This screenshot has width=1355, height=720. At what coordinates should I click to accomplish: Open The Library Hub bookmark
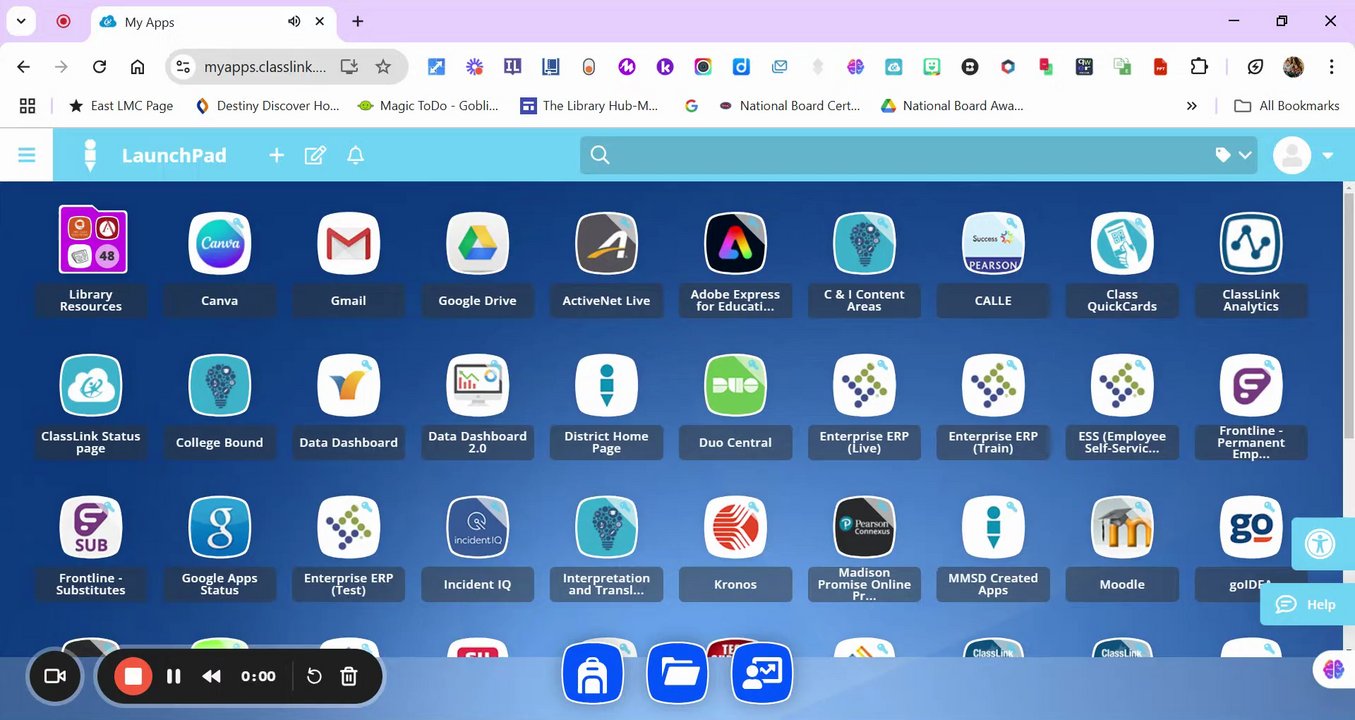pyautogui.click(x=590, y=105)
